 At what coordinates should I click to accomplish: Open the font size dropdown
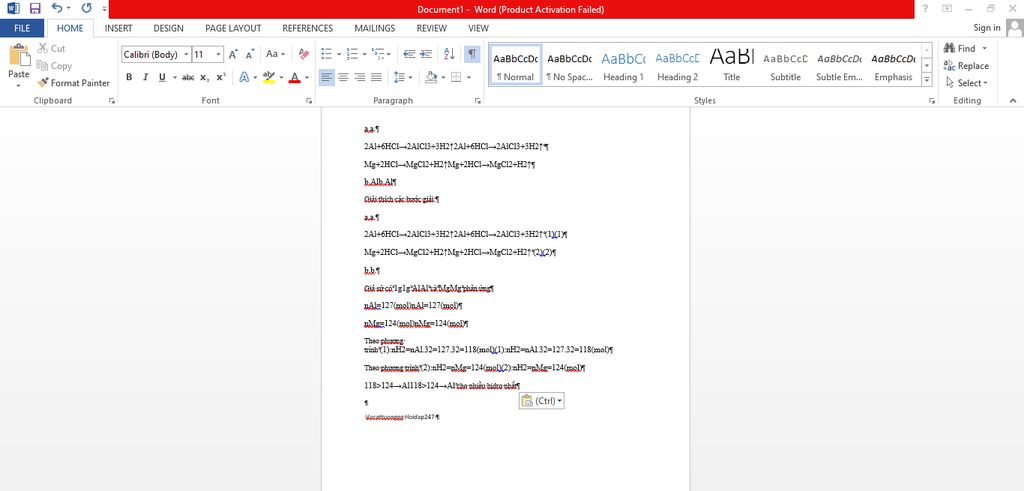point(219,55)
